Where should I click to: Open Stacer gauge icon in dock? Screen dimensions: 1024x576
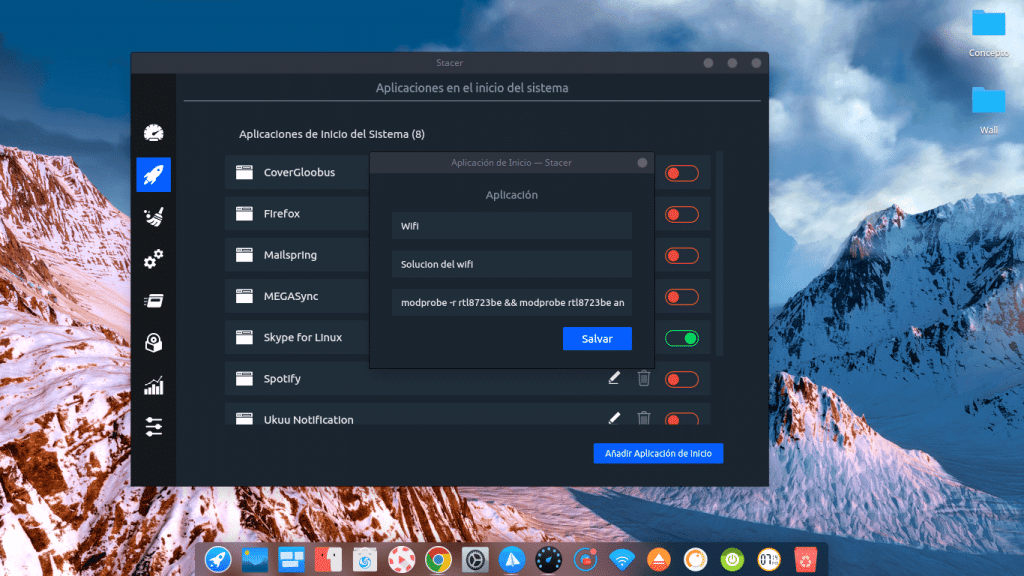tap(549, 560)
